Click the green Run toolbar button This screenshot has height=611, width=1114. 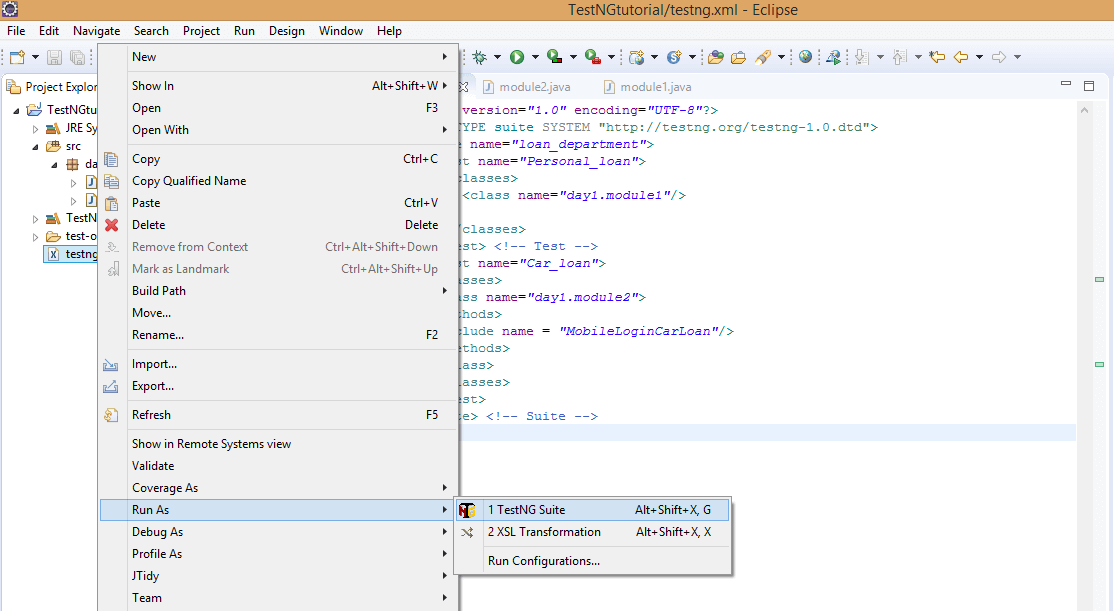pos(517,57)
